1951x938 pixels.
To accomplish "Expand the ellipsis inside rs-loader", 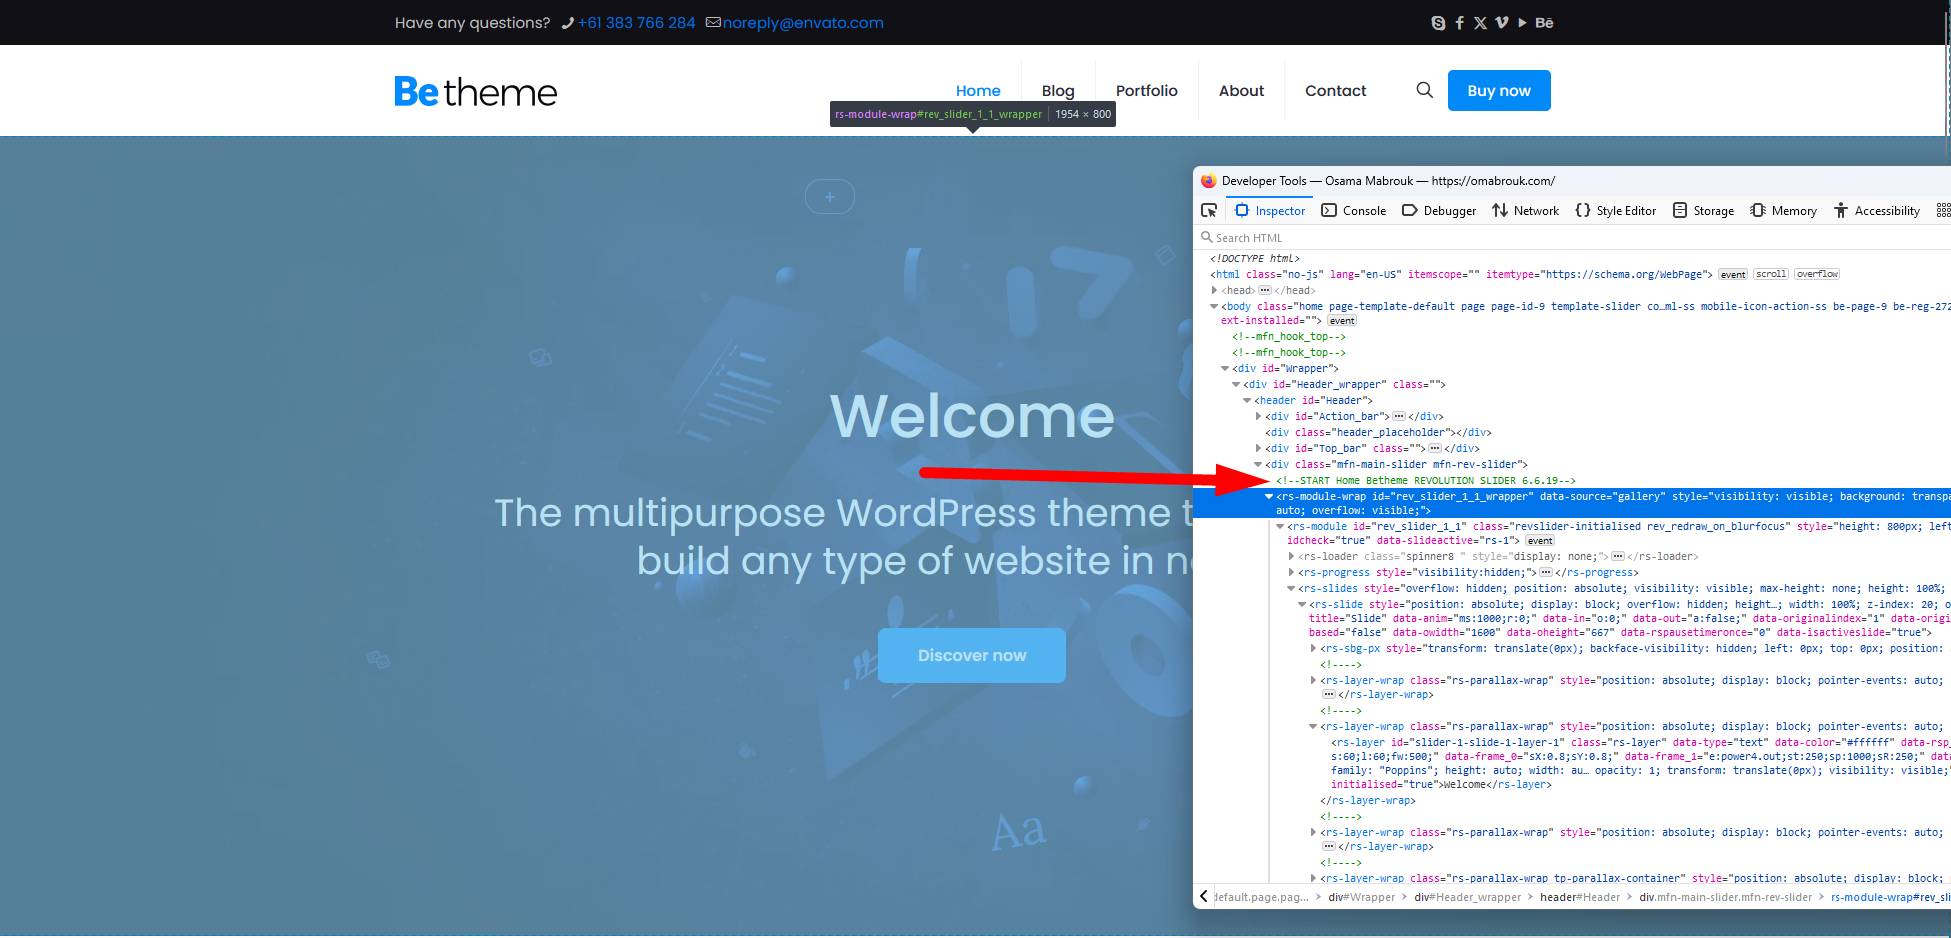I will 1618,556.
